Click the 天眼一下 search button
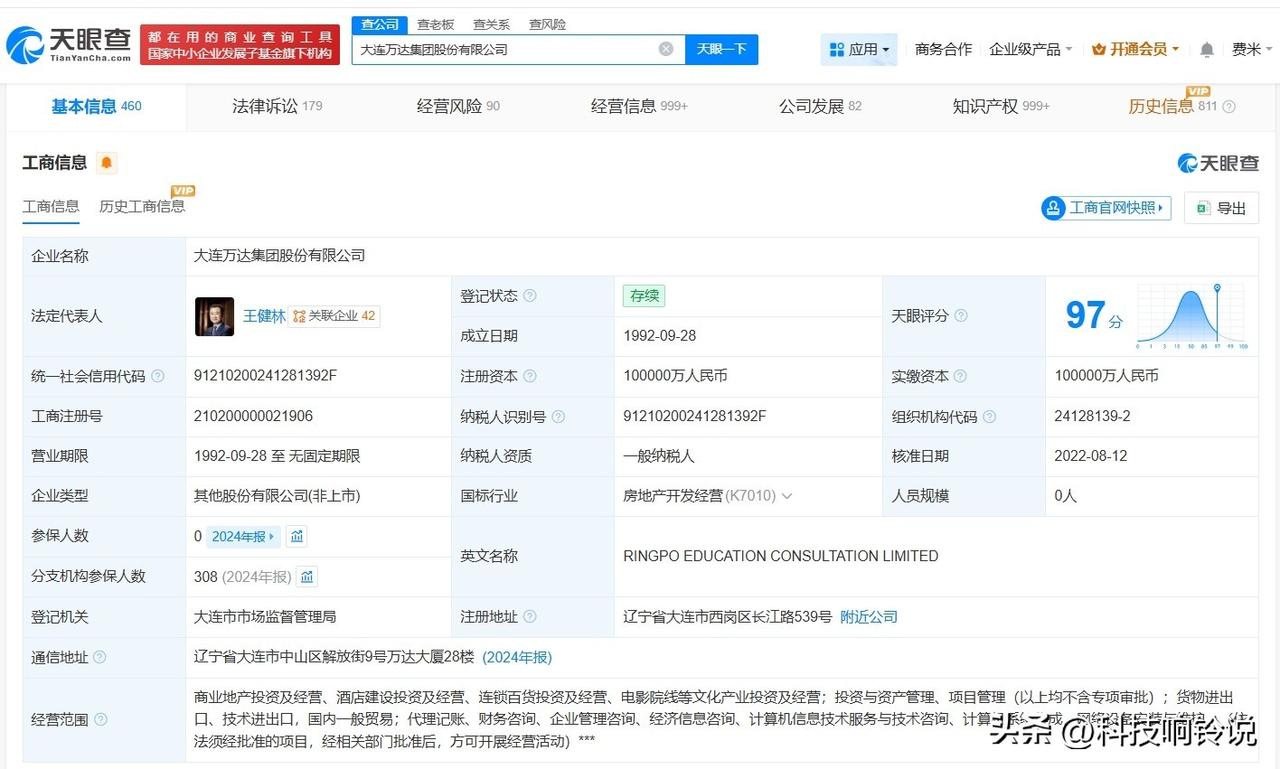Viewport: 1280px width, 769px height. 721,49
